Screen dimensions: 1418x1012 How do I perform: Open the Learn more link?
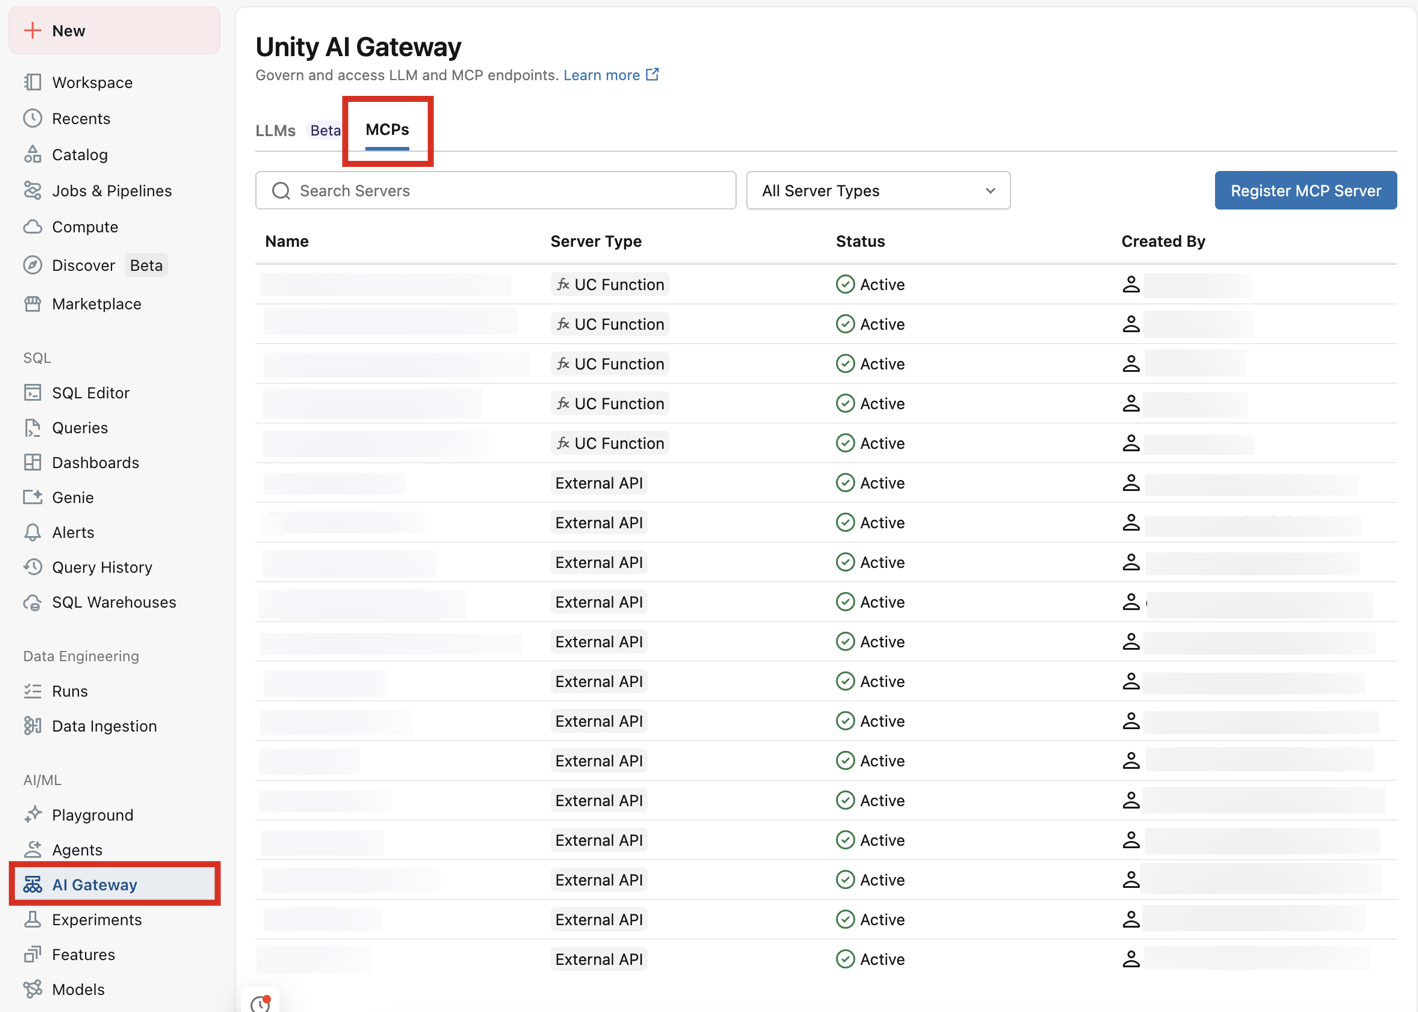[601, 74]
